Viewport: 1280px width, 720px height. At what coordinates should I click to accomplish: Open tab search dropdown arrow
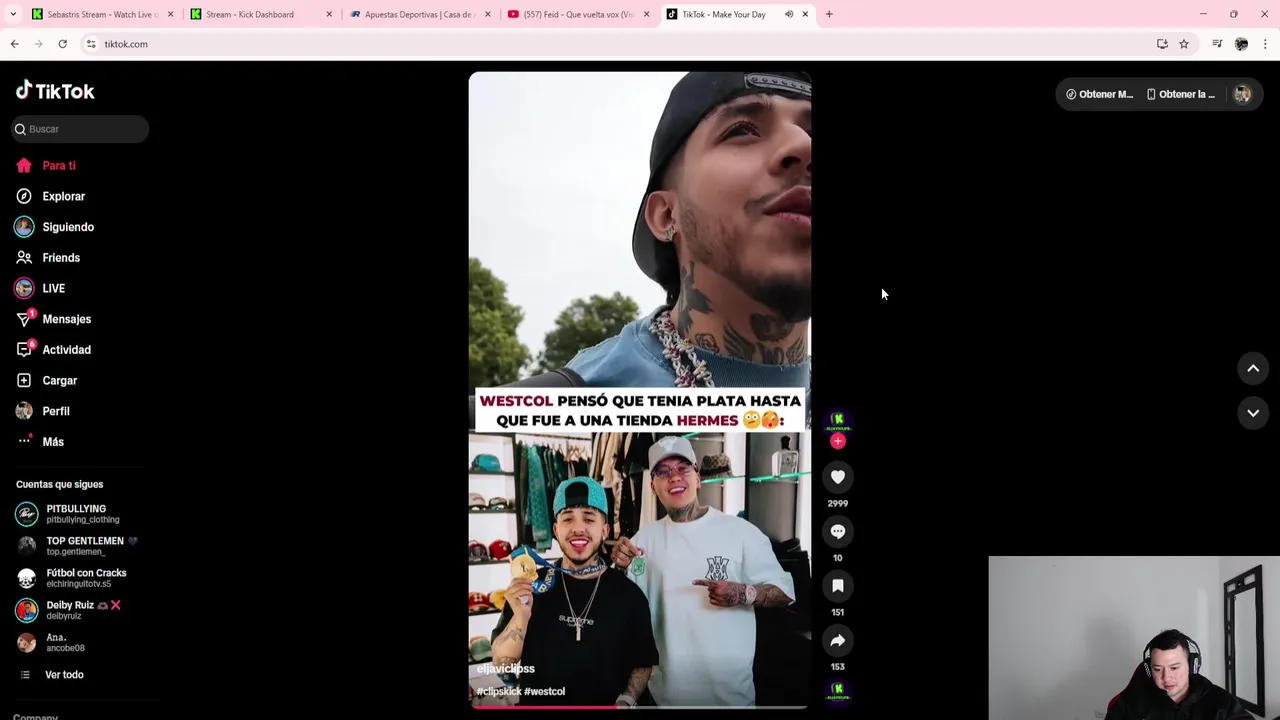(13, 14)
